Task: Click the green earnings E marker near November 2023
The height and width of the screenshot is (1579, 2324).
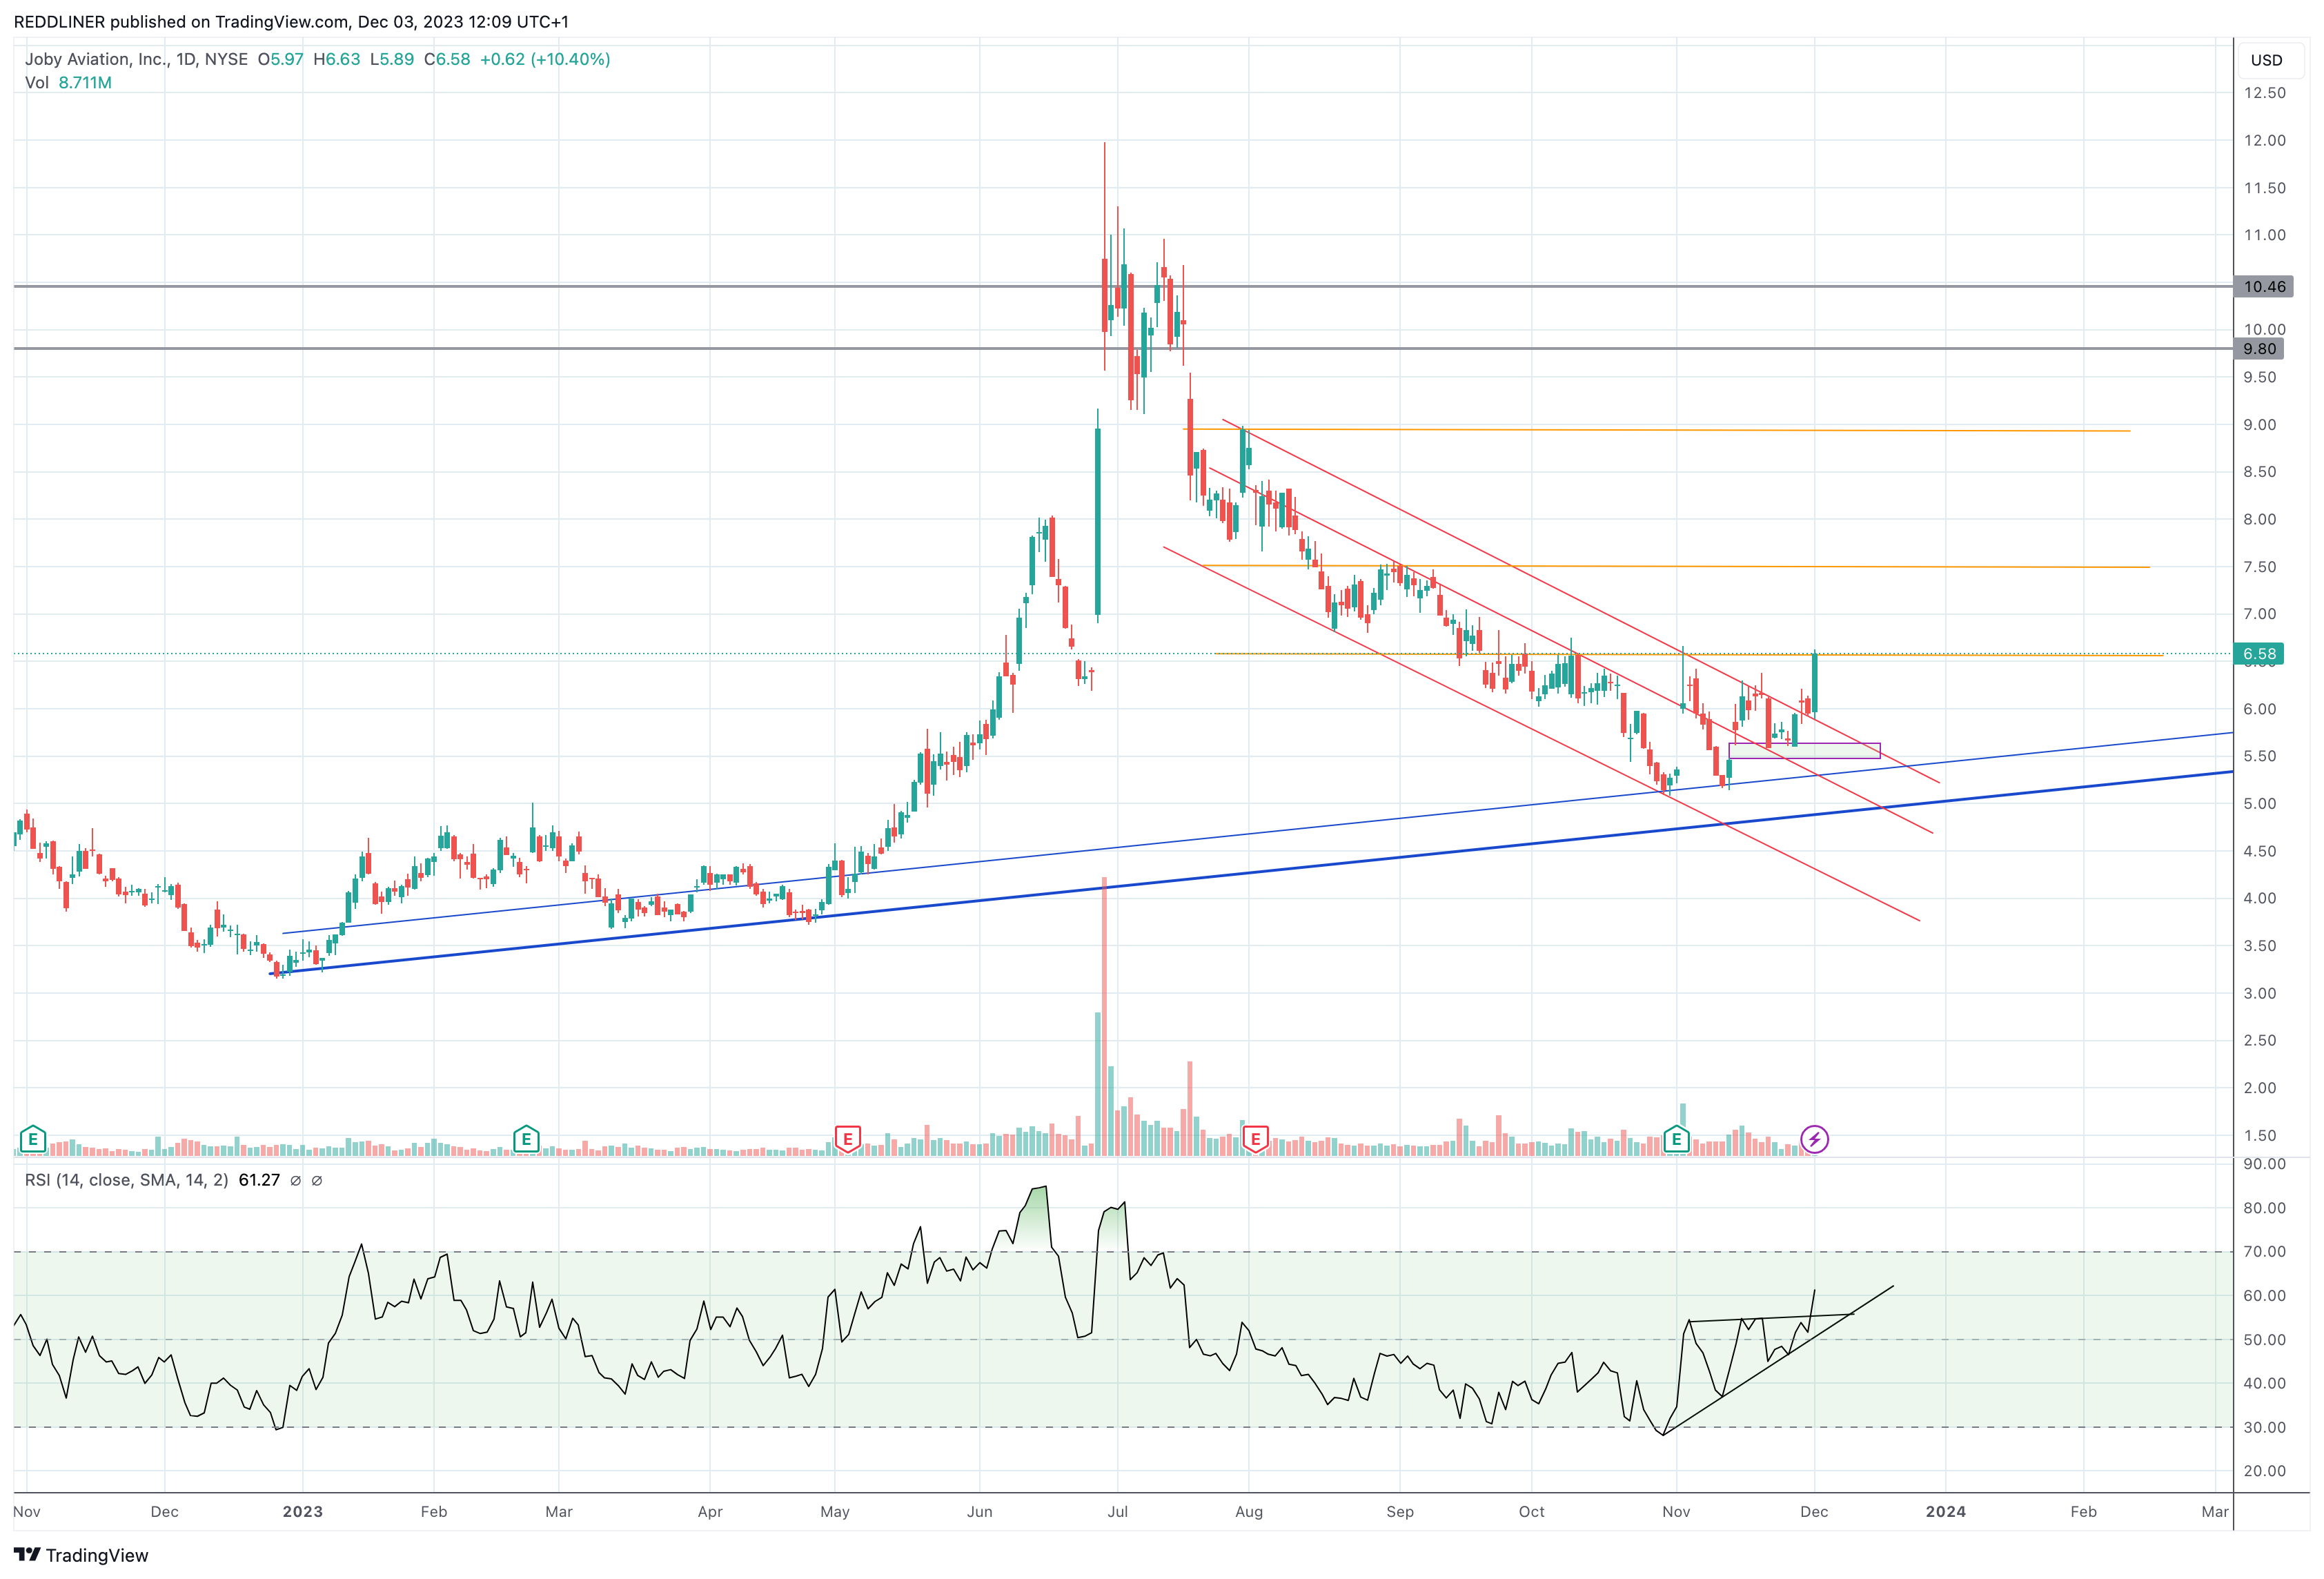Action: coord(1676,1138)
